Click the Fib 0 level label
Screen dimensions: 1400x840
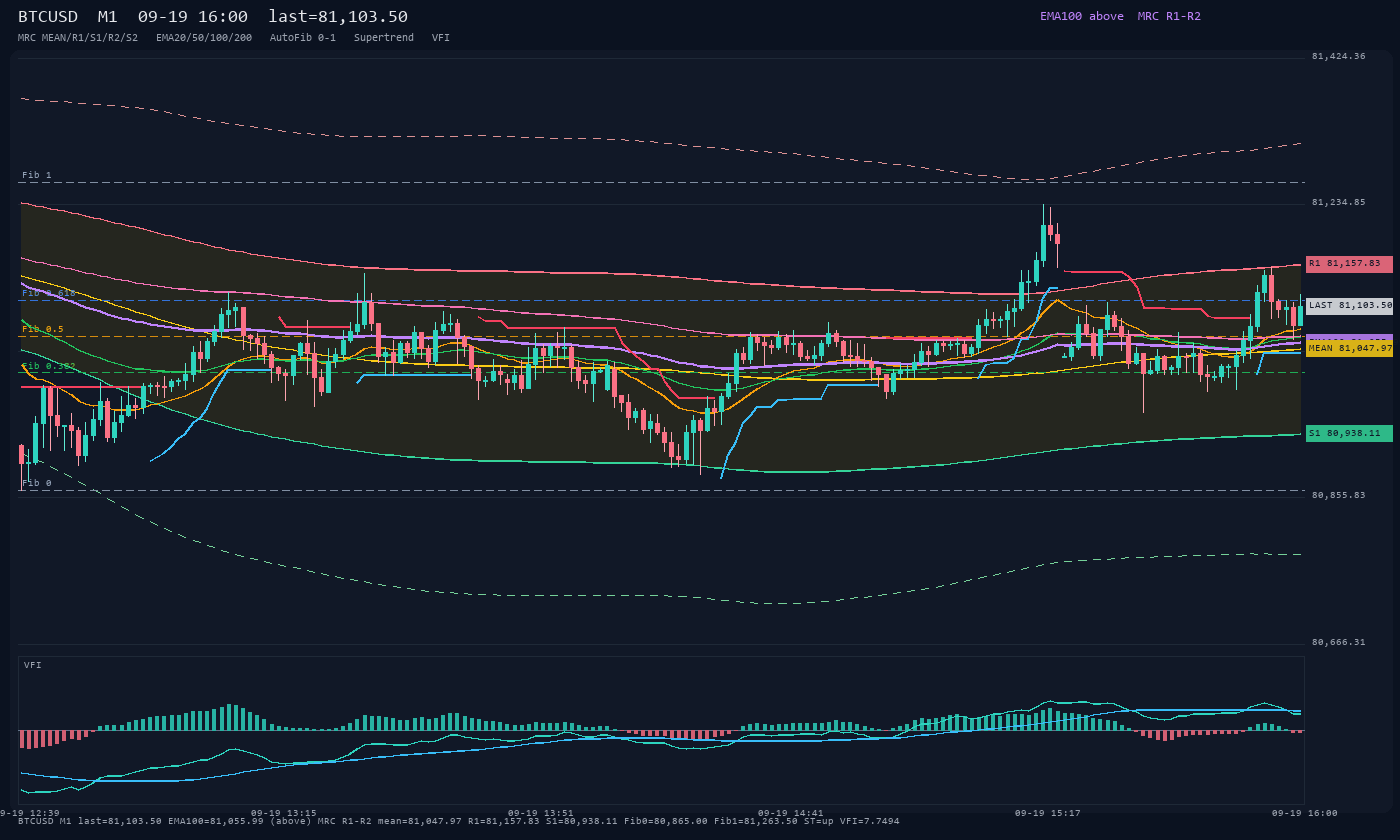(37, 483)
